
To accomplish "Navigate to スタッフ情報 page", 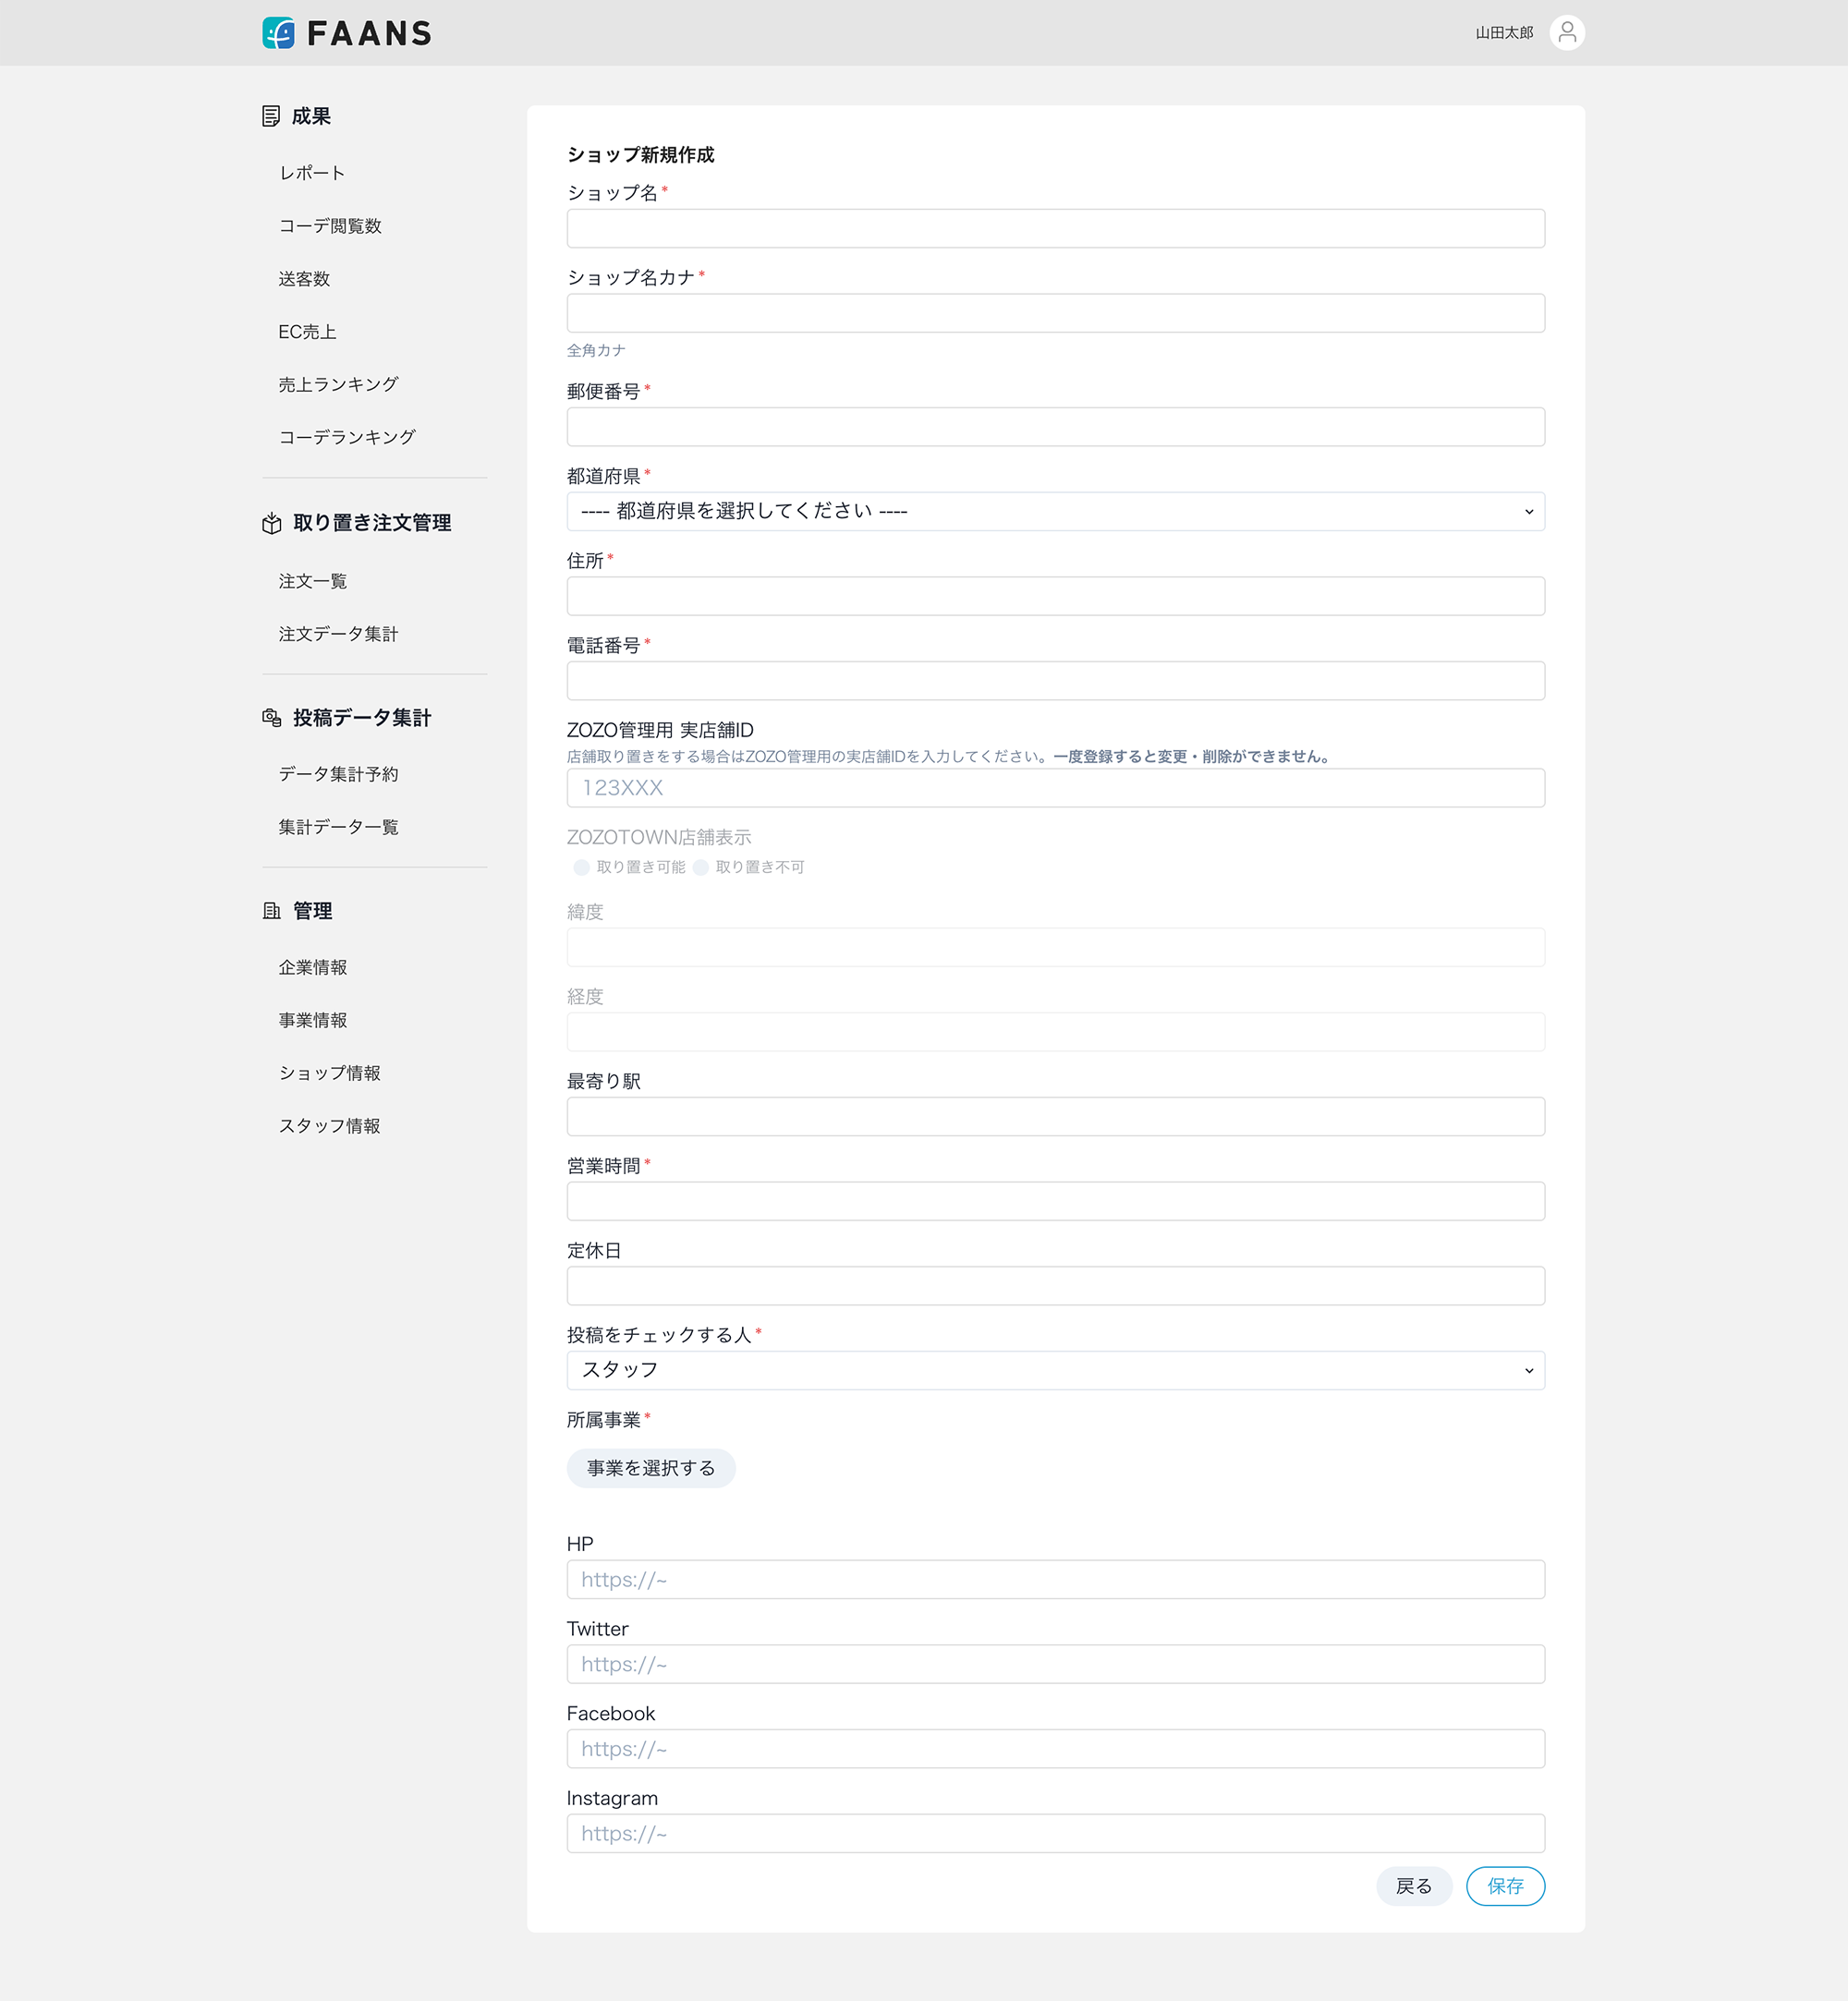I will pyautogui.click(x=329, y=1126).
